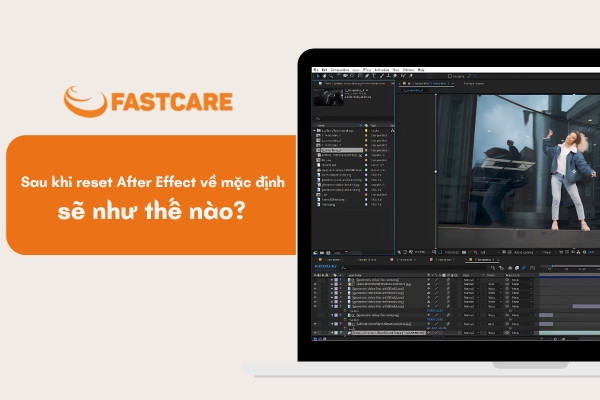Expand the folder row in Project panel
Image resolution: width=600 pixels, height=400 pixels.
click(x=314, y=131)
